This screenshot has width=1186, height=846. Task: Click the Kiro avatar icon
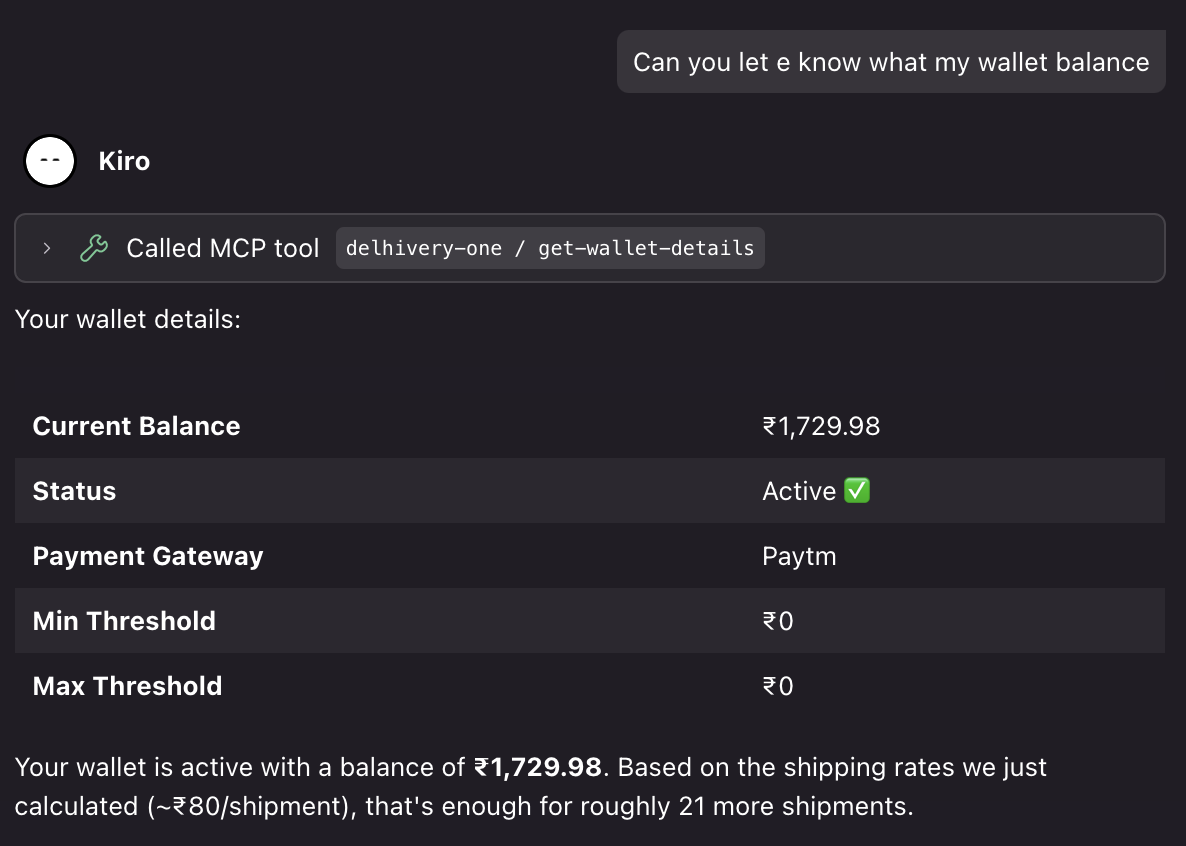[x=50, y=161]
